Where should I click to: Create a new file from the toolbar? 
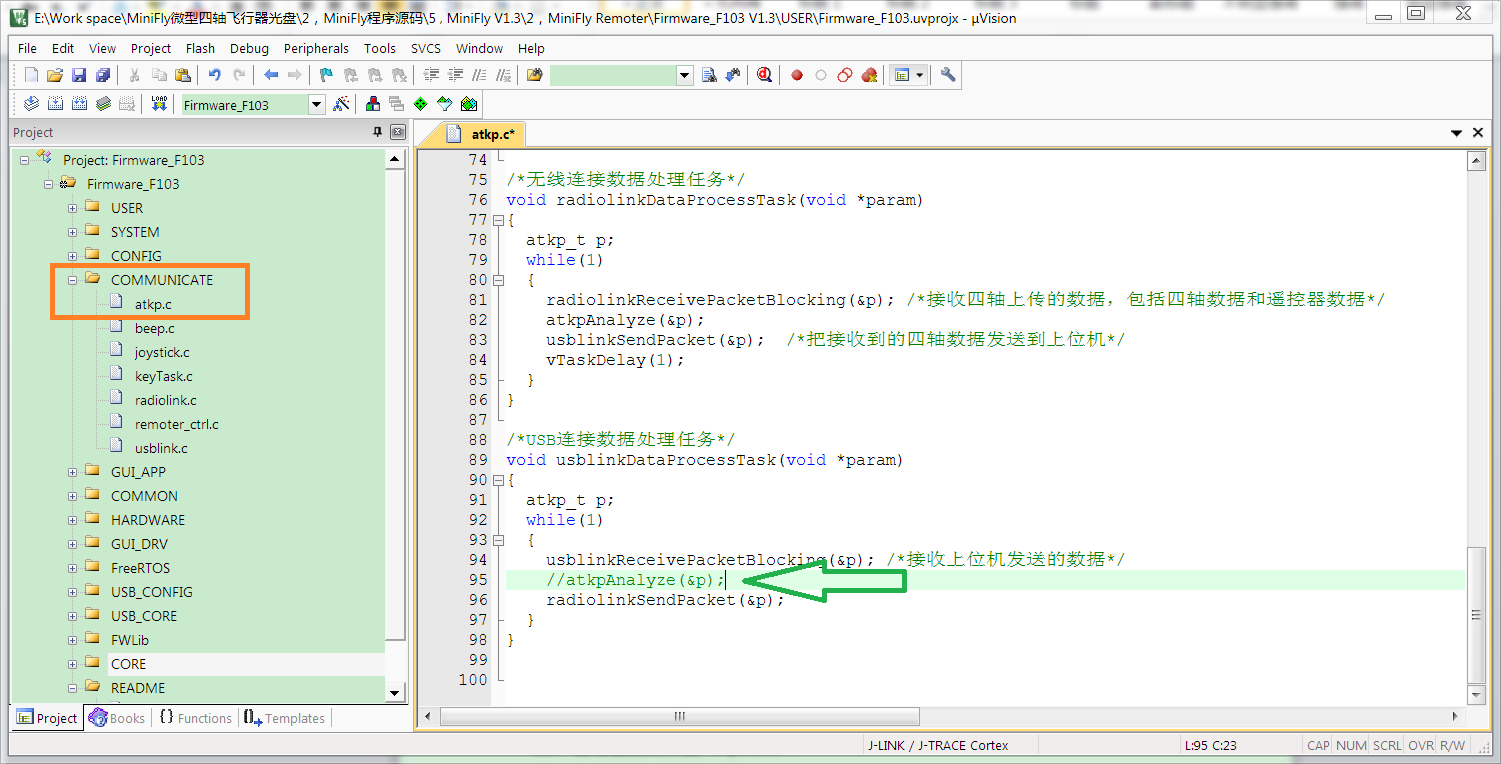point(31,75)
